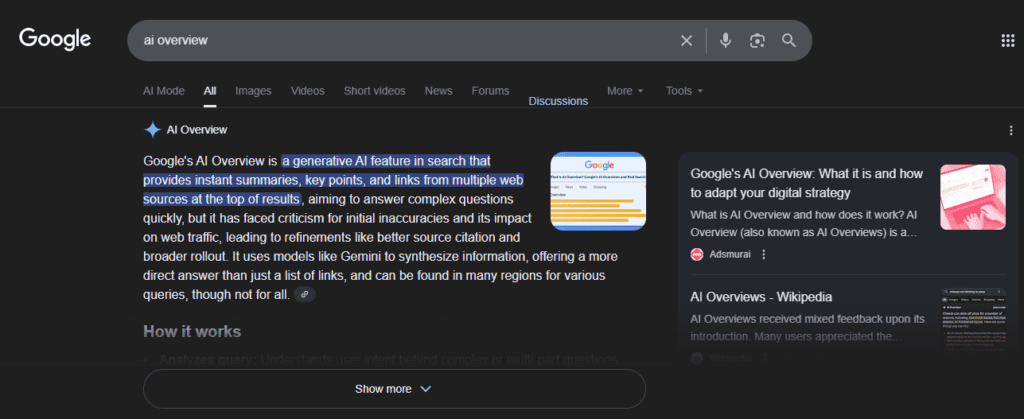Start voice search with the microphone icon

point(725,40)
